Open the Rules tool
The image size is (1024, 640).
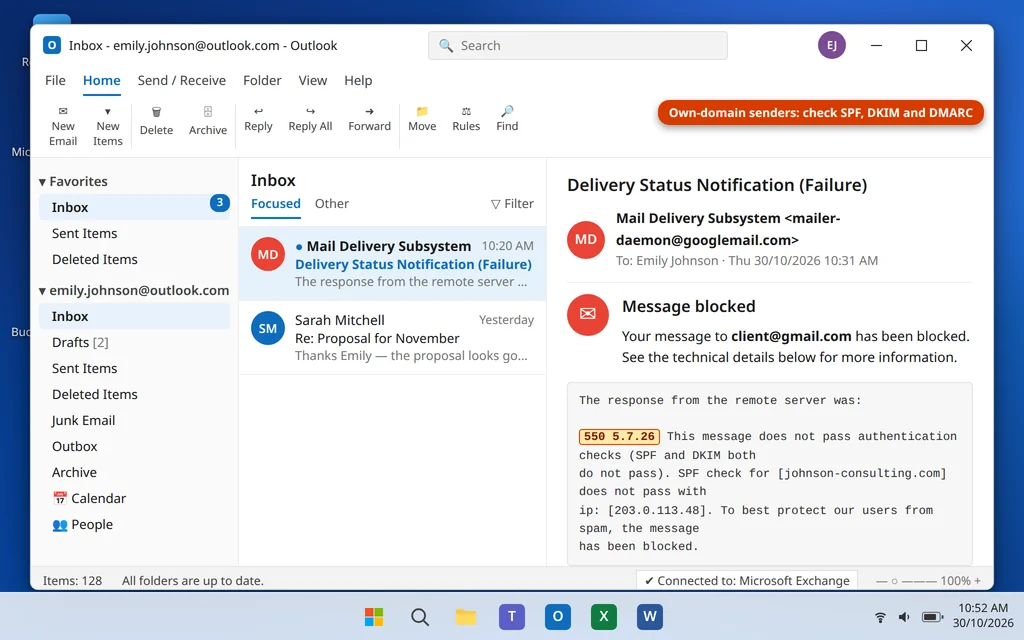[x=466, y=120]
